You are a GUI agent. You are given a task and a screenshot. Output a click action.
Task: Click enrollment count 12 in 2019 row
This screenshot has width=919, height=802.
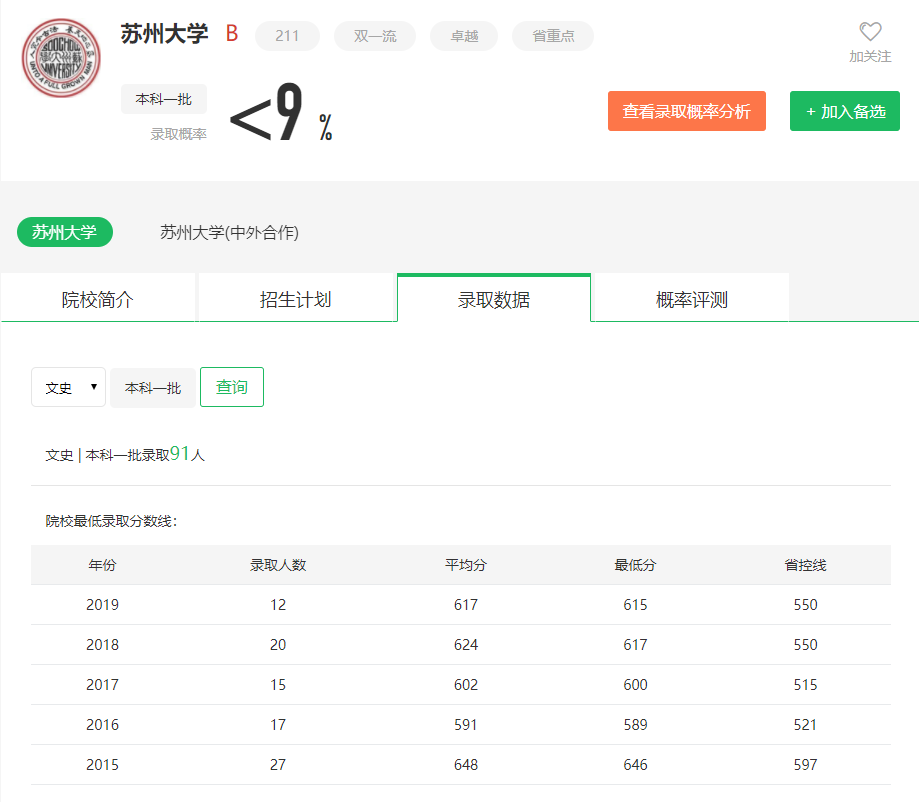278,604
